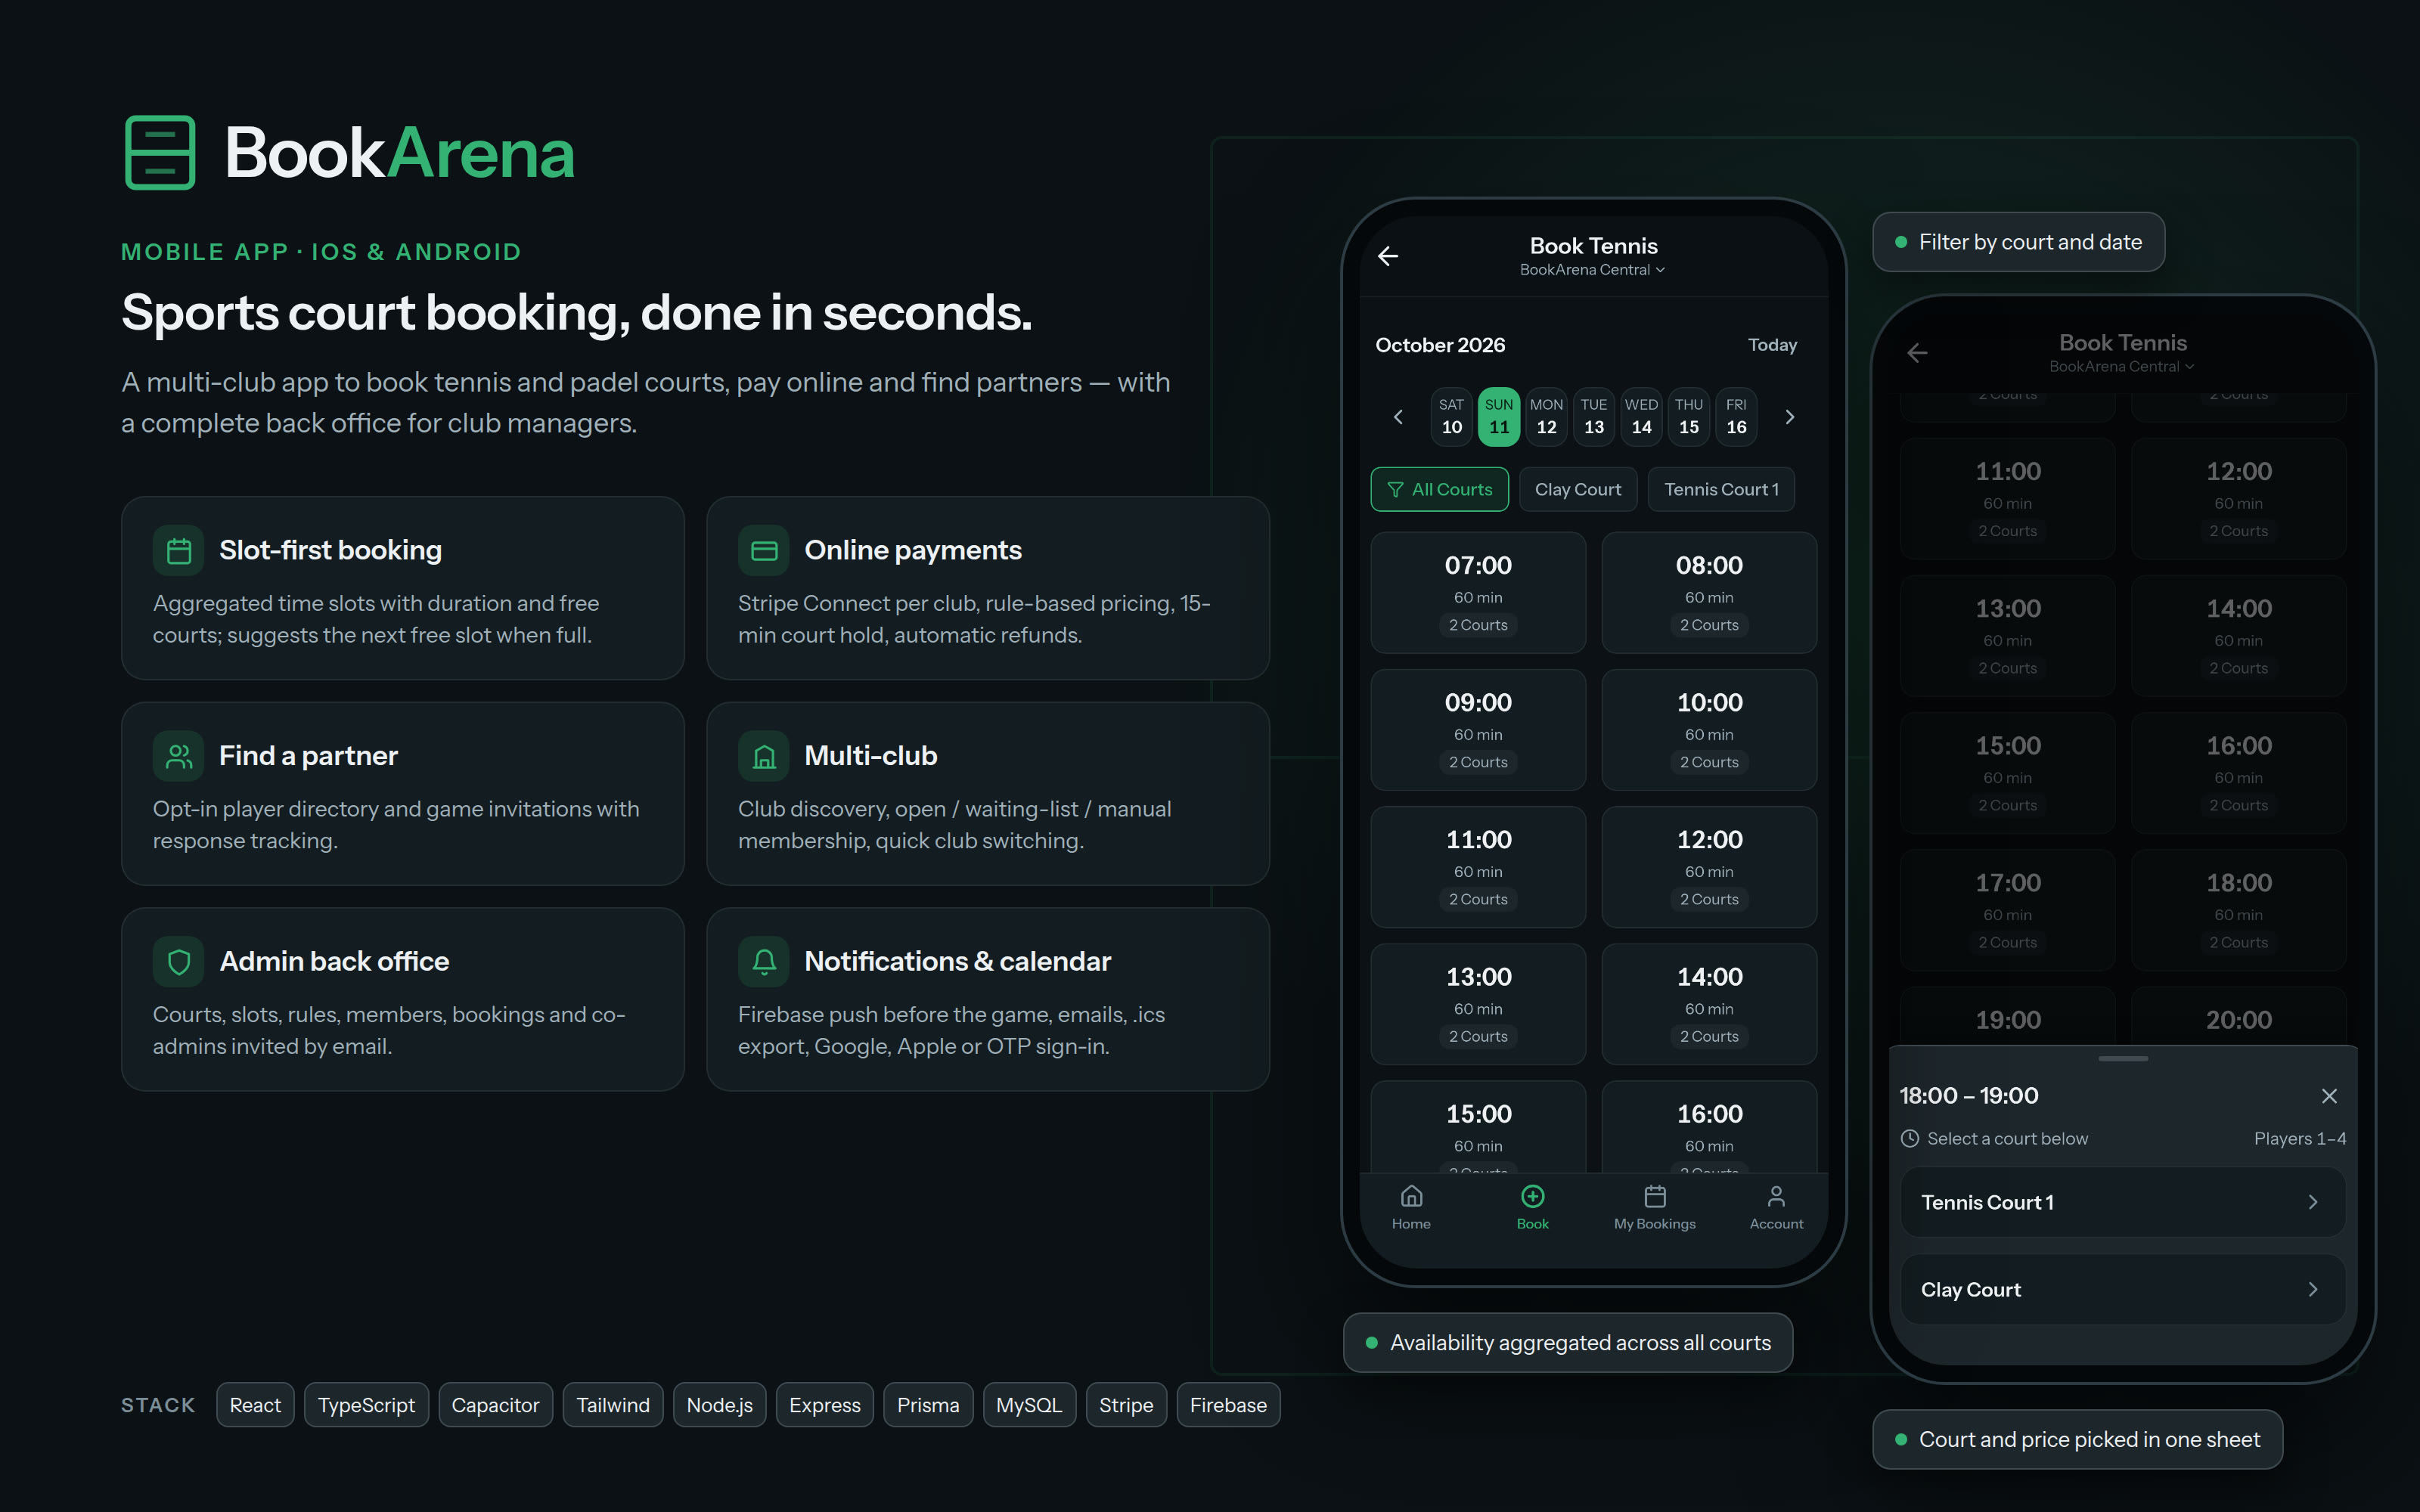Open the Home tab in the bottom navigation
This screenshot has width=2420, height=1512.
point(1411,1207)
